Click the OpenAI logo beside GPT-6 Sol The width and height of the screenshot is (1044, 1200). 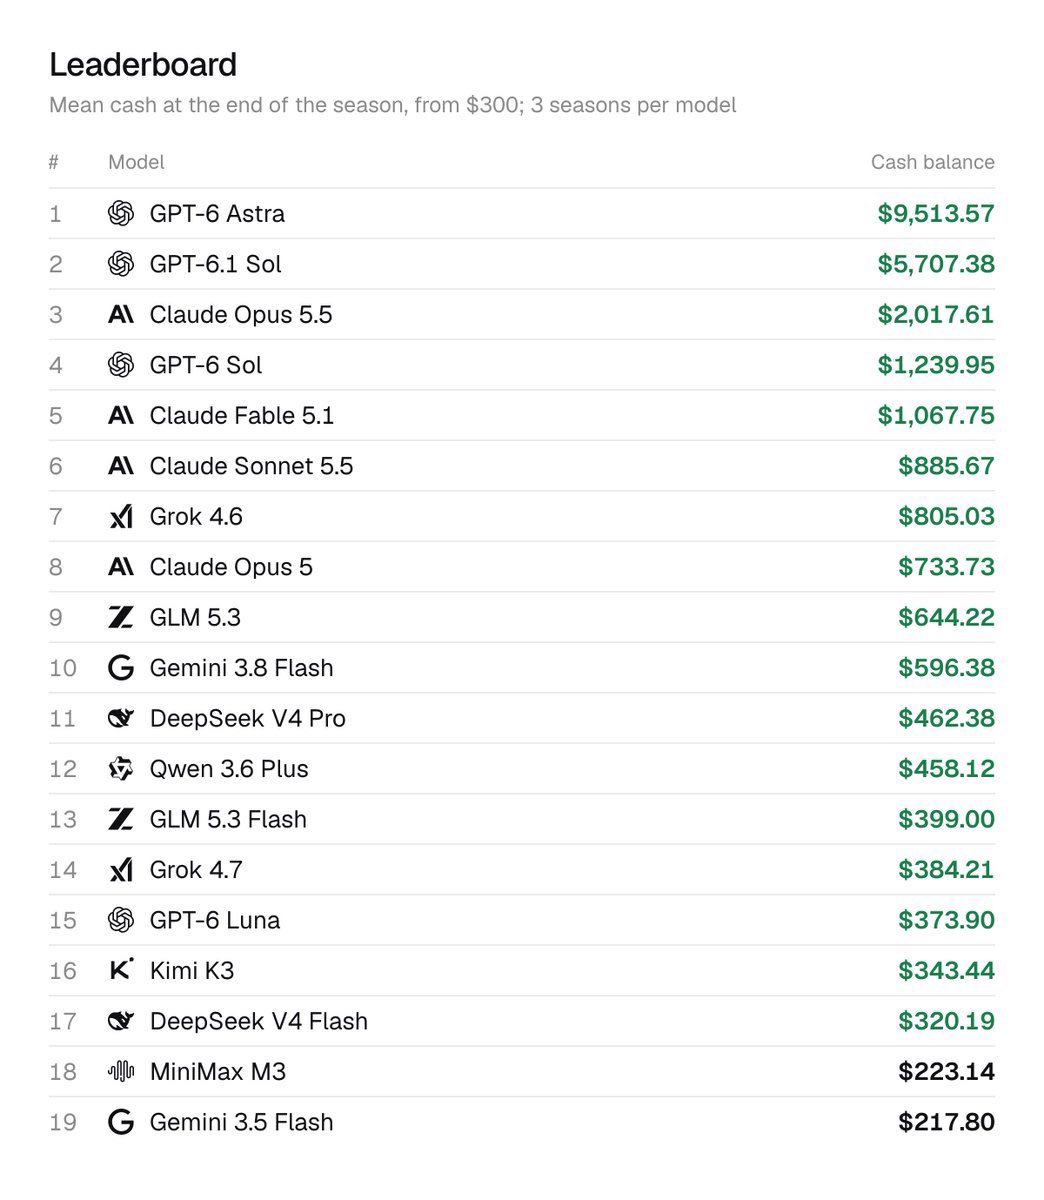121,365
